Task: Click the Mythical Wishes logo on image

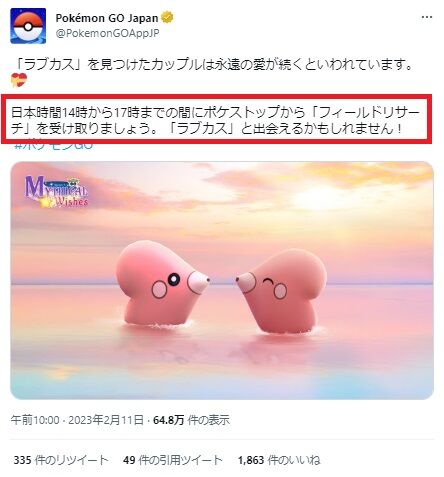Action: pos(56,192)
